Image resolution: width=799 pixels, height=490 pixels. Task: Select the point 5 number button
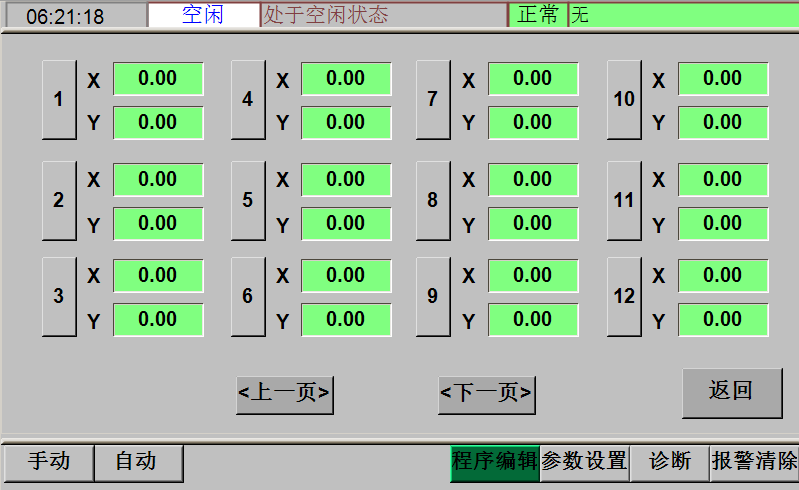tap(248, 200)
